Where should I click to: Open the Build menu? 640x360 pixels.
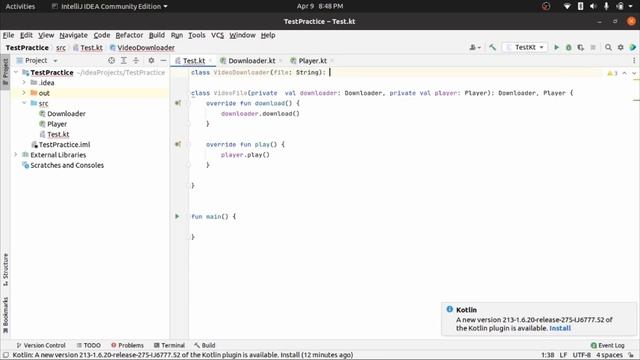(157, 35)
